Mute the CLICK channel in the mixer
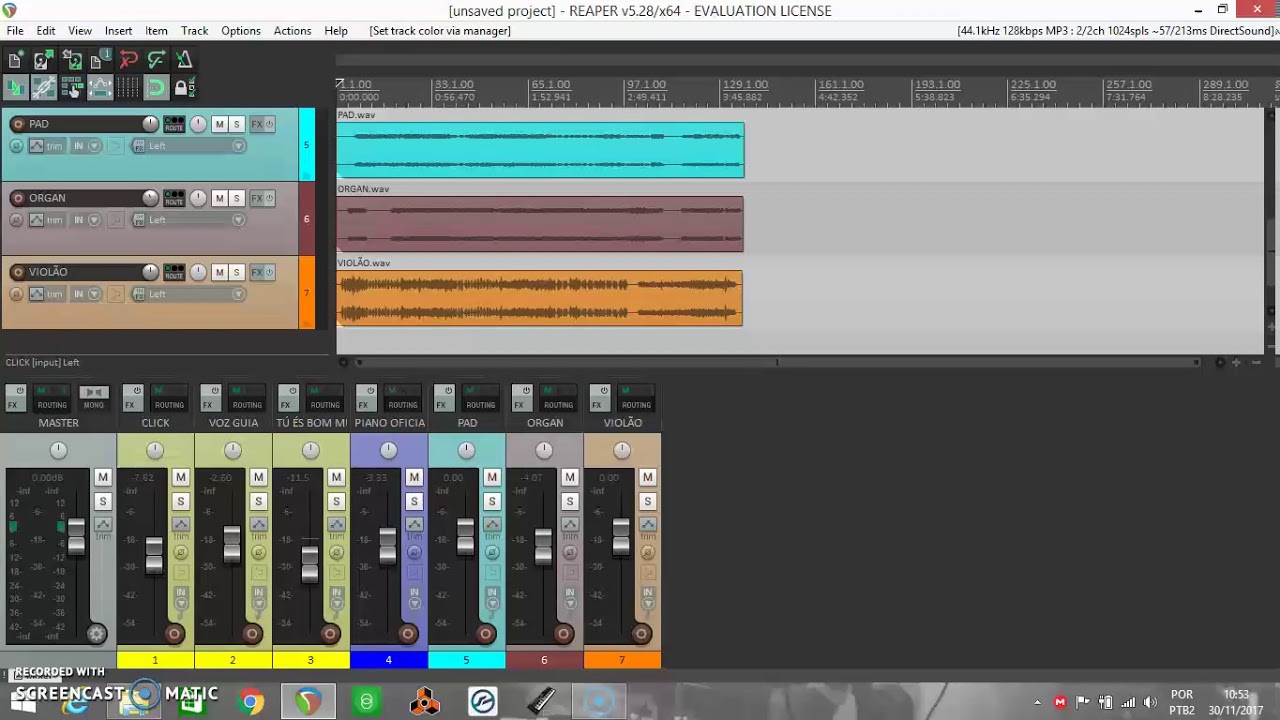 pyautogui.click(x=180, y=477)
